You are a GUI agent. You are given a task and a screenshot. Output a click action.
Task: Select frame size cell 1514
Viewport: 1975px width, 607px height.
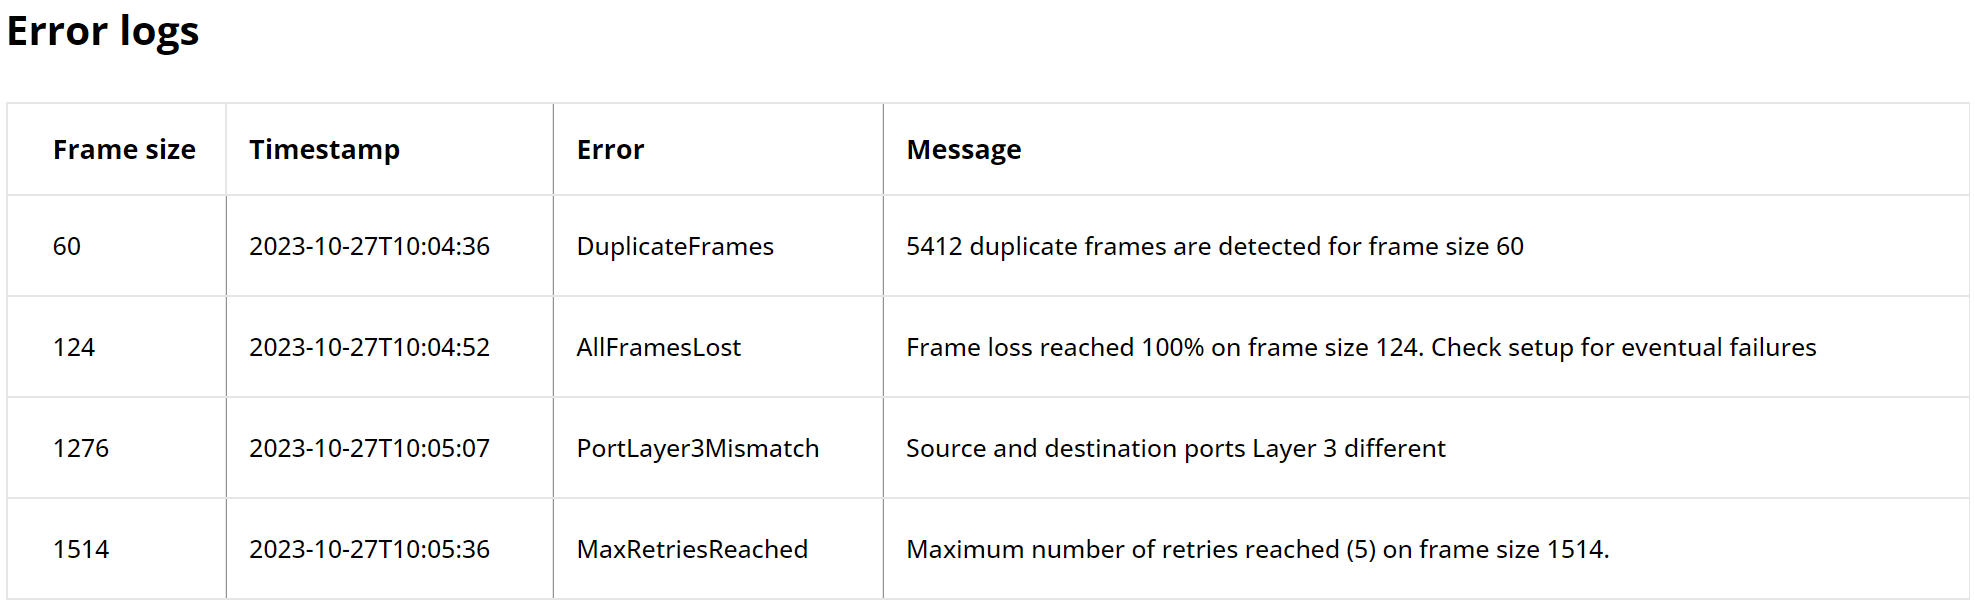(x=81, y=550)
